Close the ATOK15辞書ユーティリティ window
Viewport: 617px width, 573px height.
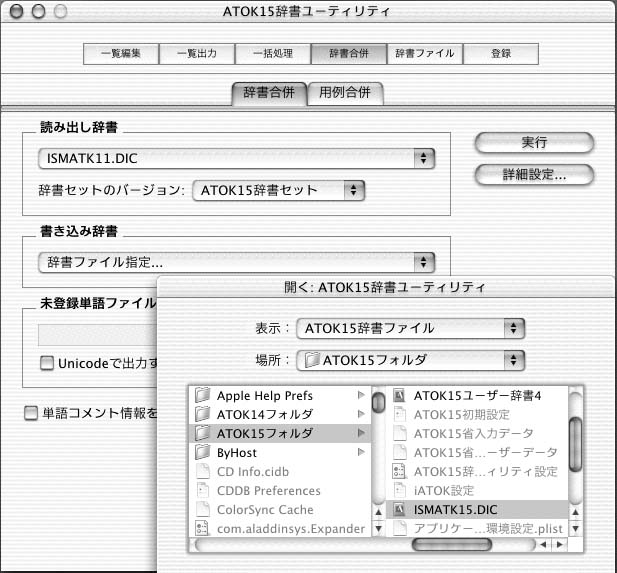coord(17,11)
